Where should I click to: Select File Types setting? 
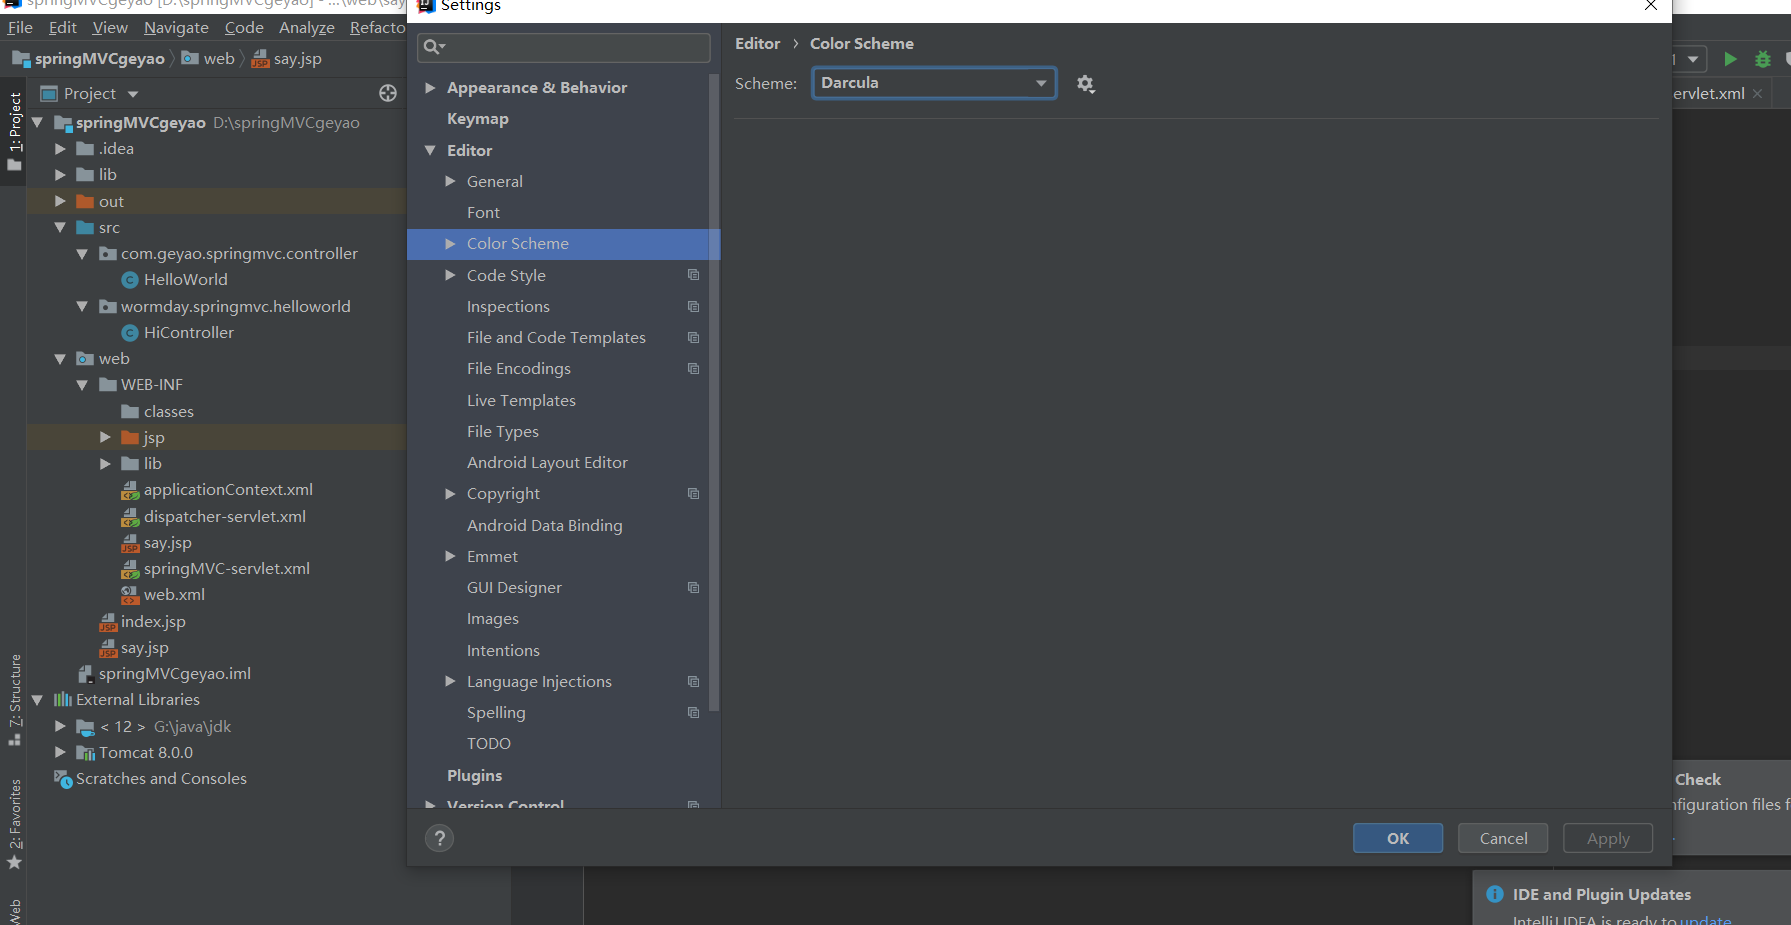pyautogui.click(x=503, y=431)
